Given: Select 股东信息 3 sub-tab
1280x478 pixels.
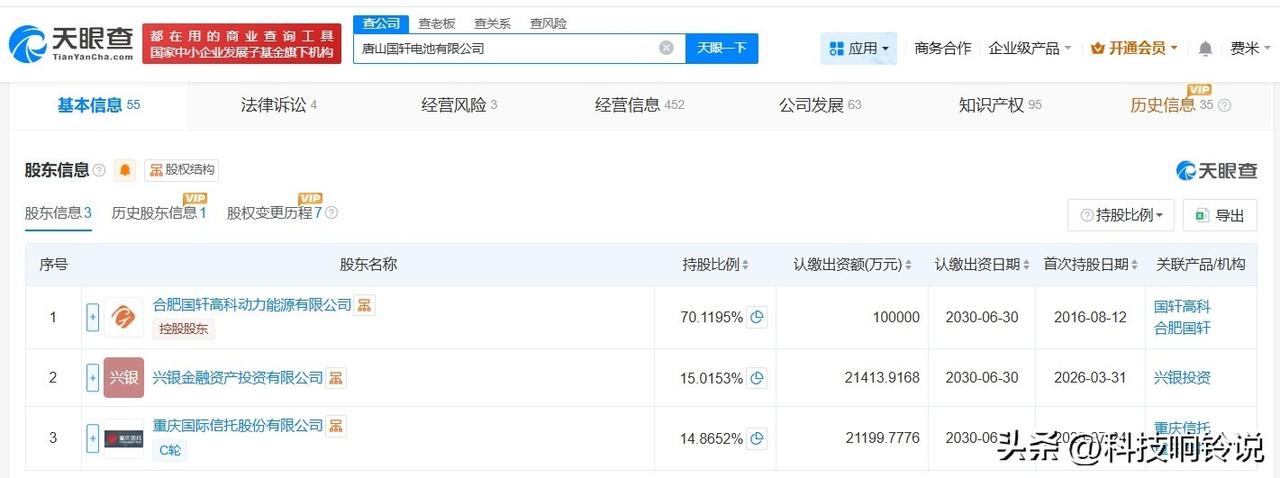Looking at the screenshot, I should 58,213.
